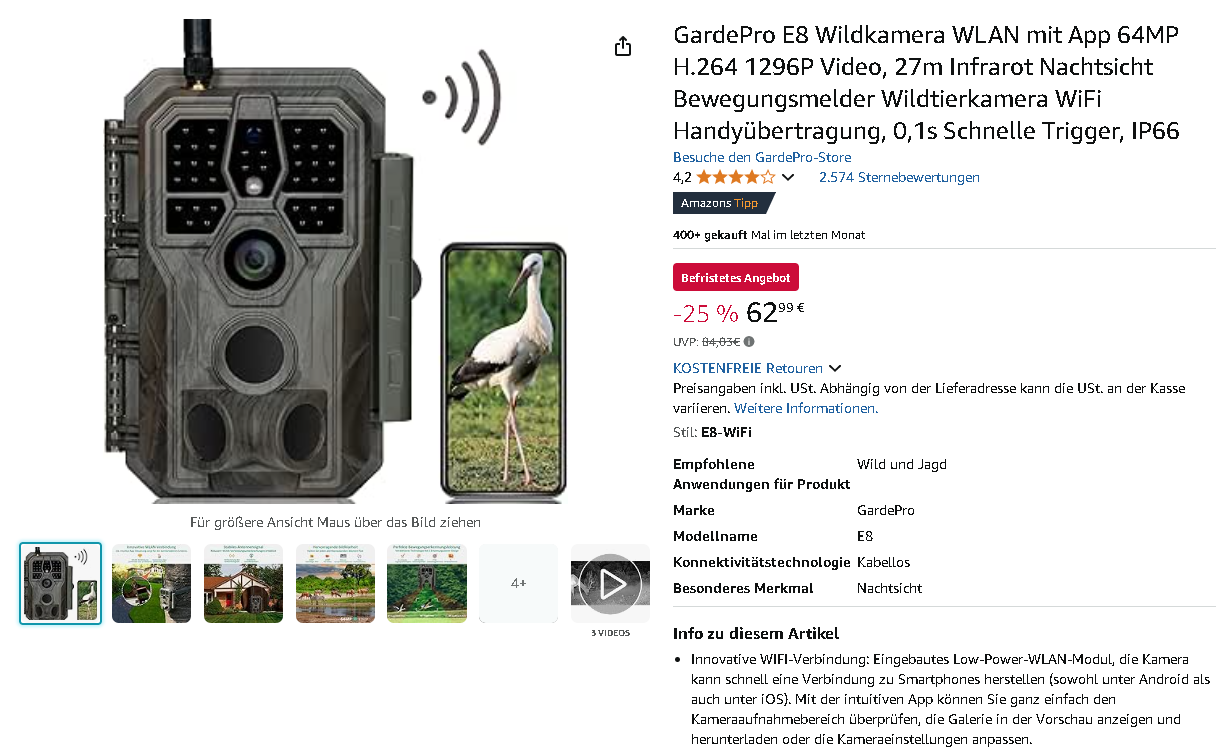The height and width of the screenshot is (751, 1222).
Task: Open Weitere Informationen link
Action: click(806, 408)
